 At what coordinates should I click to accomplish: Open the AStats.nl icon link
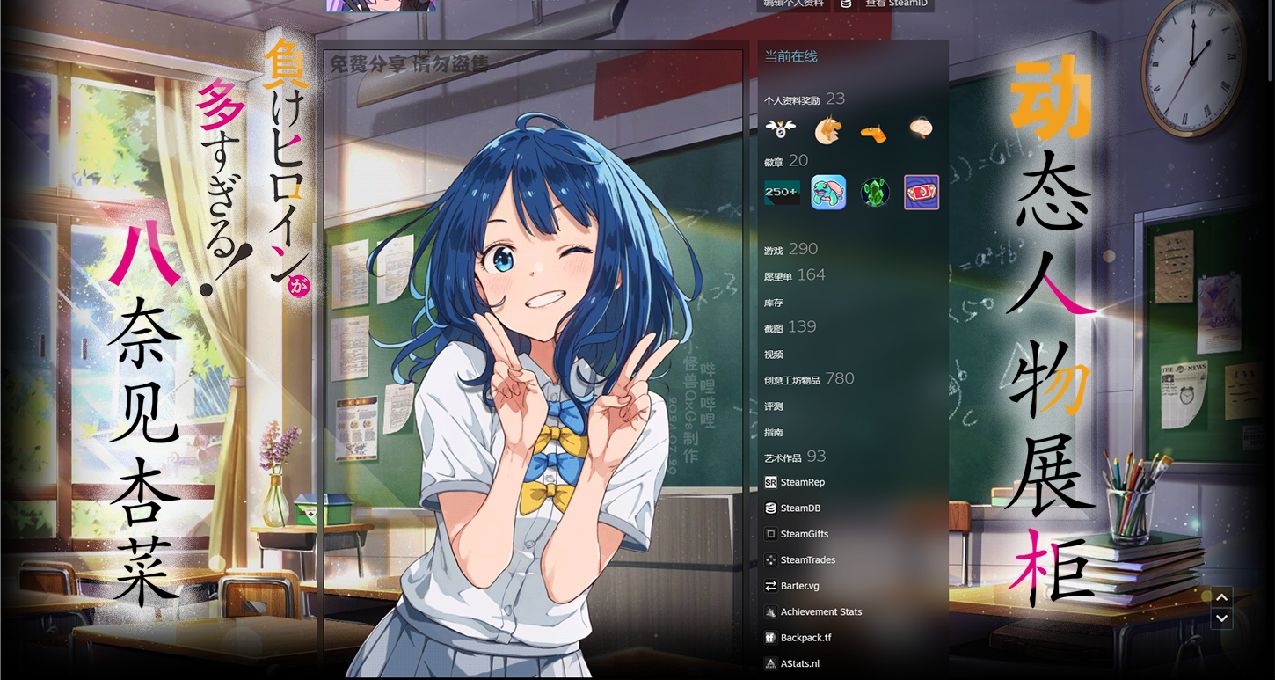(x=771, y=664)
